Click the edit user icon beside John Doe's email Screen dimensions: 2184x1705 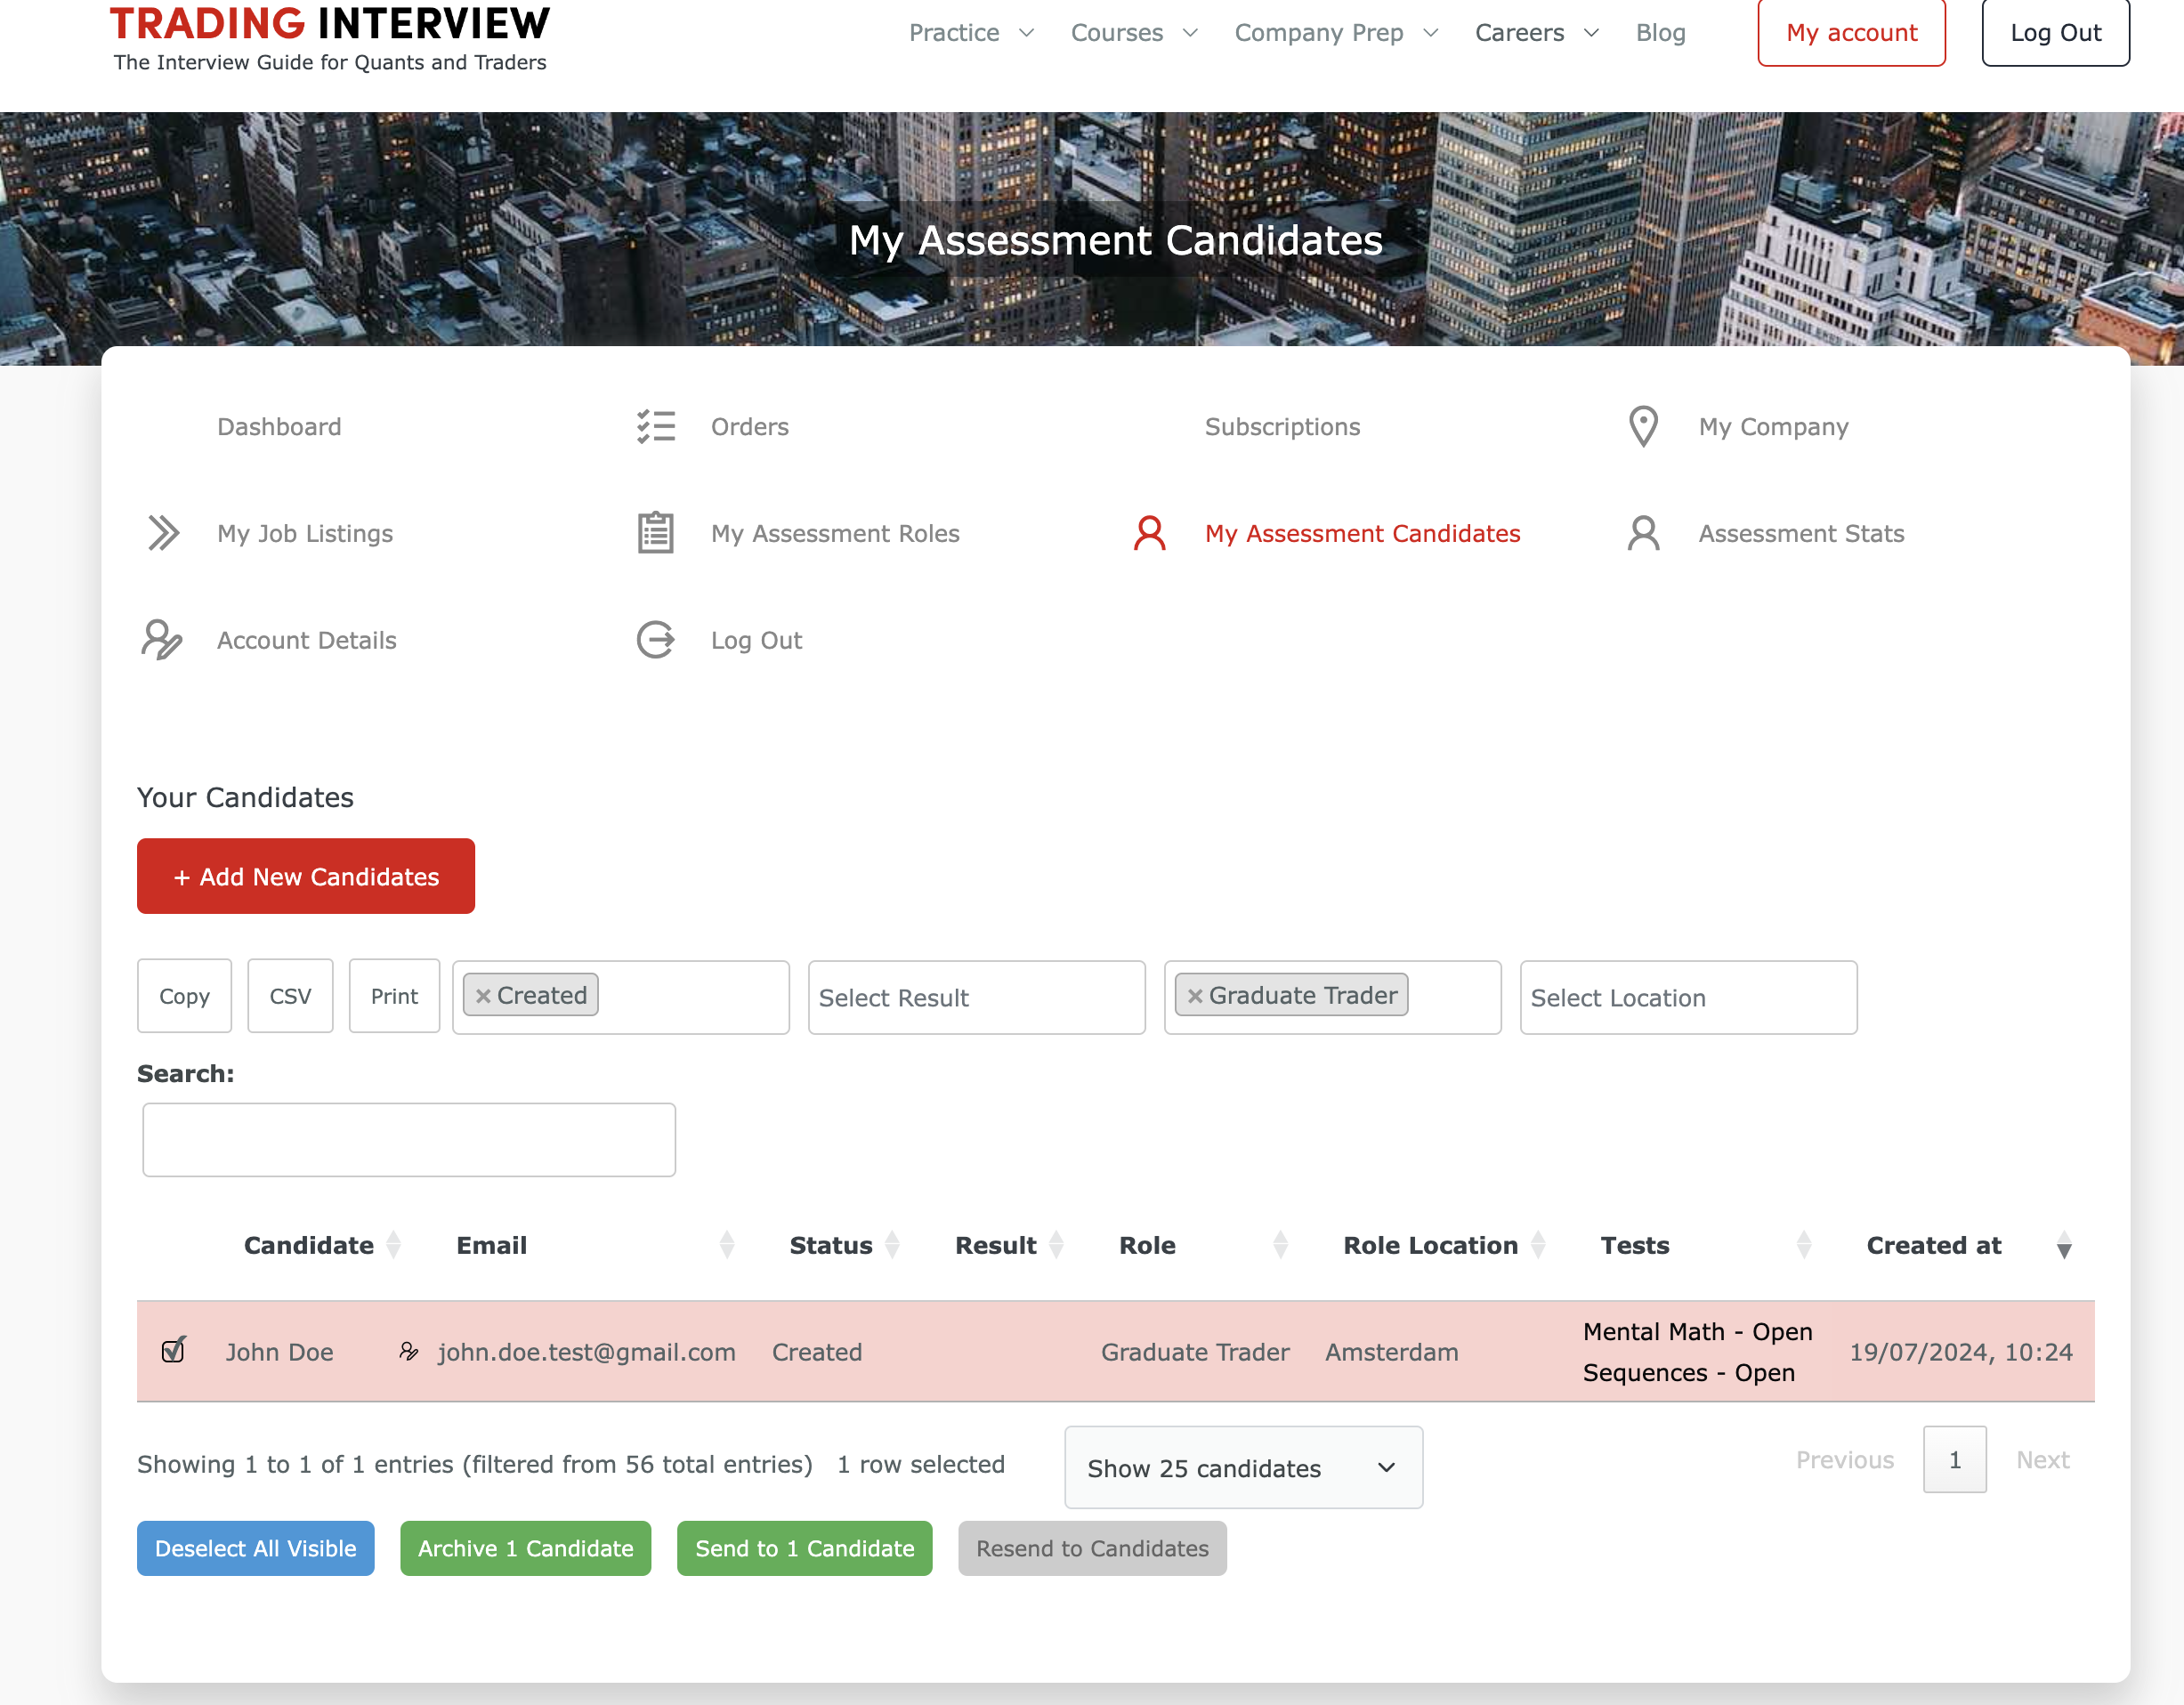point(408,1352)
